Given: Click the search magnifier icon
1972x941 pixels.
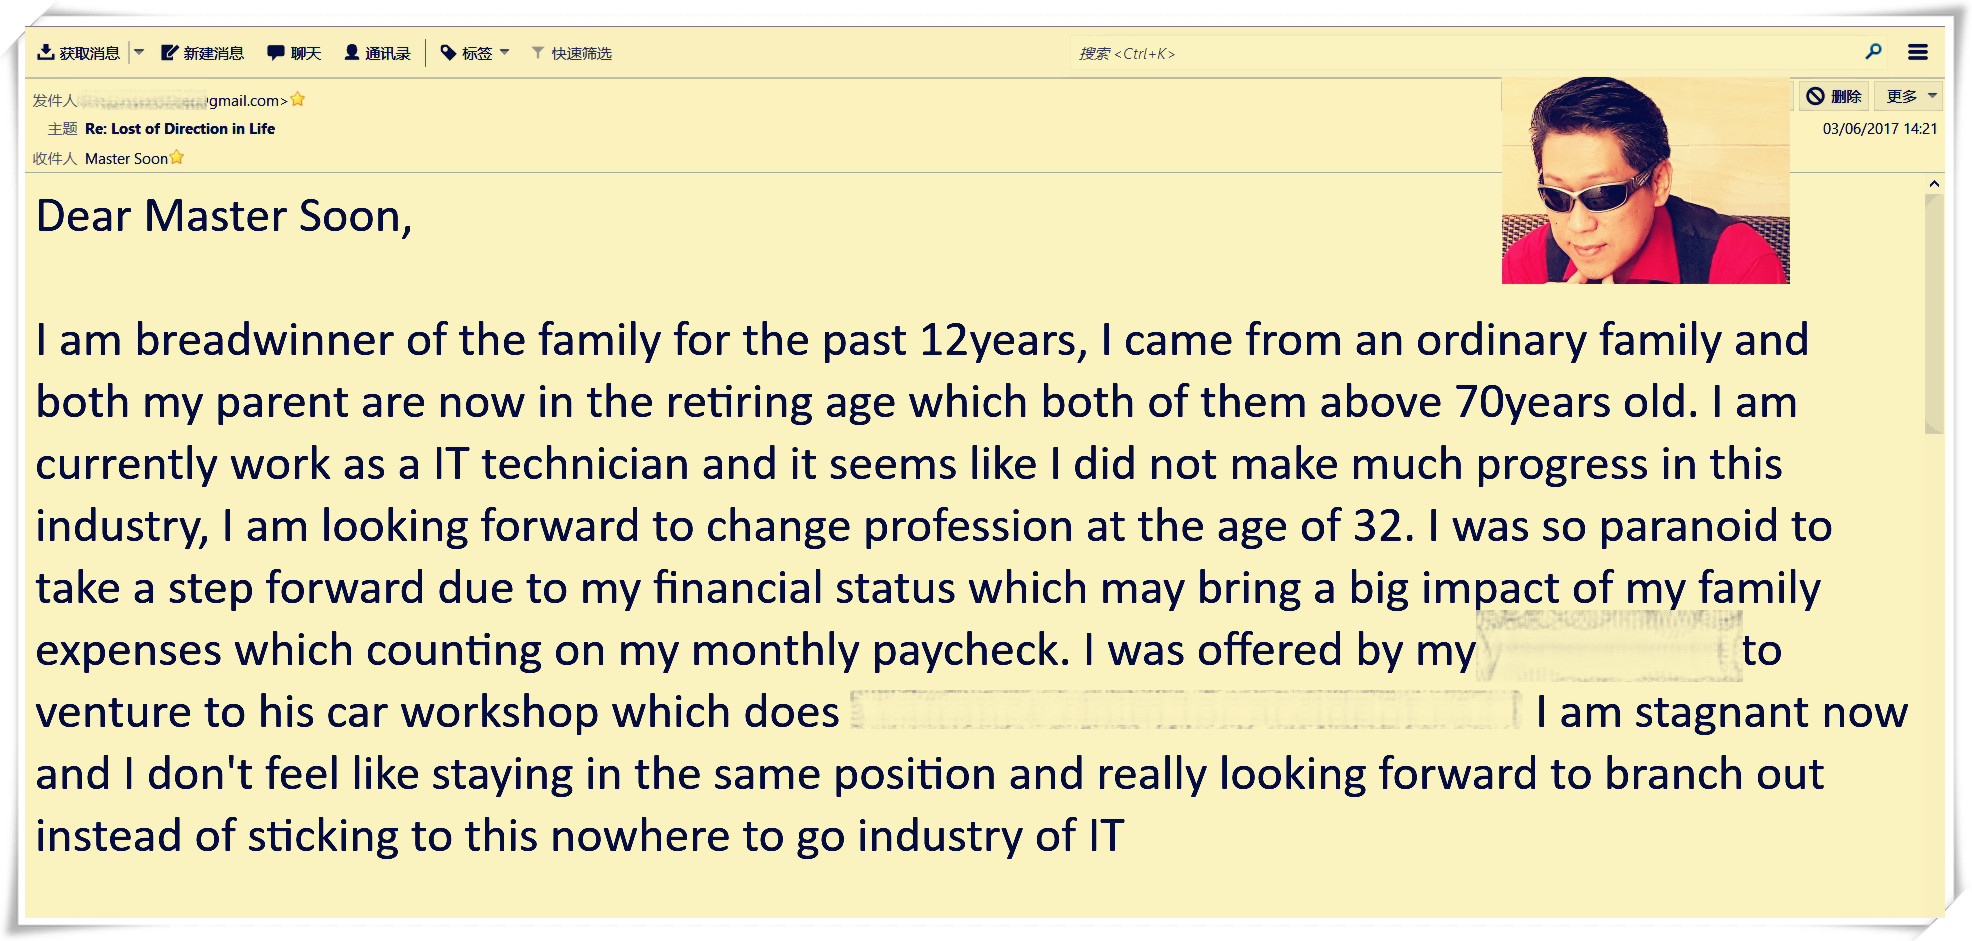Looking at the screenshot, I should coord(1873,52).
